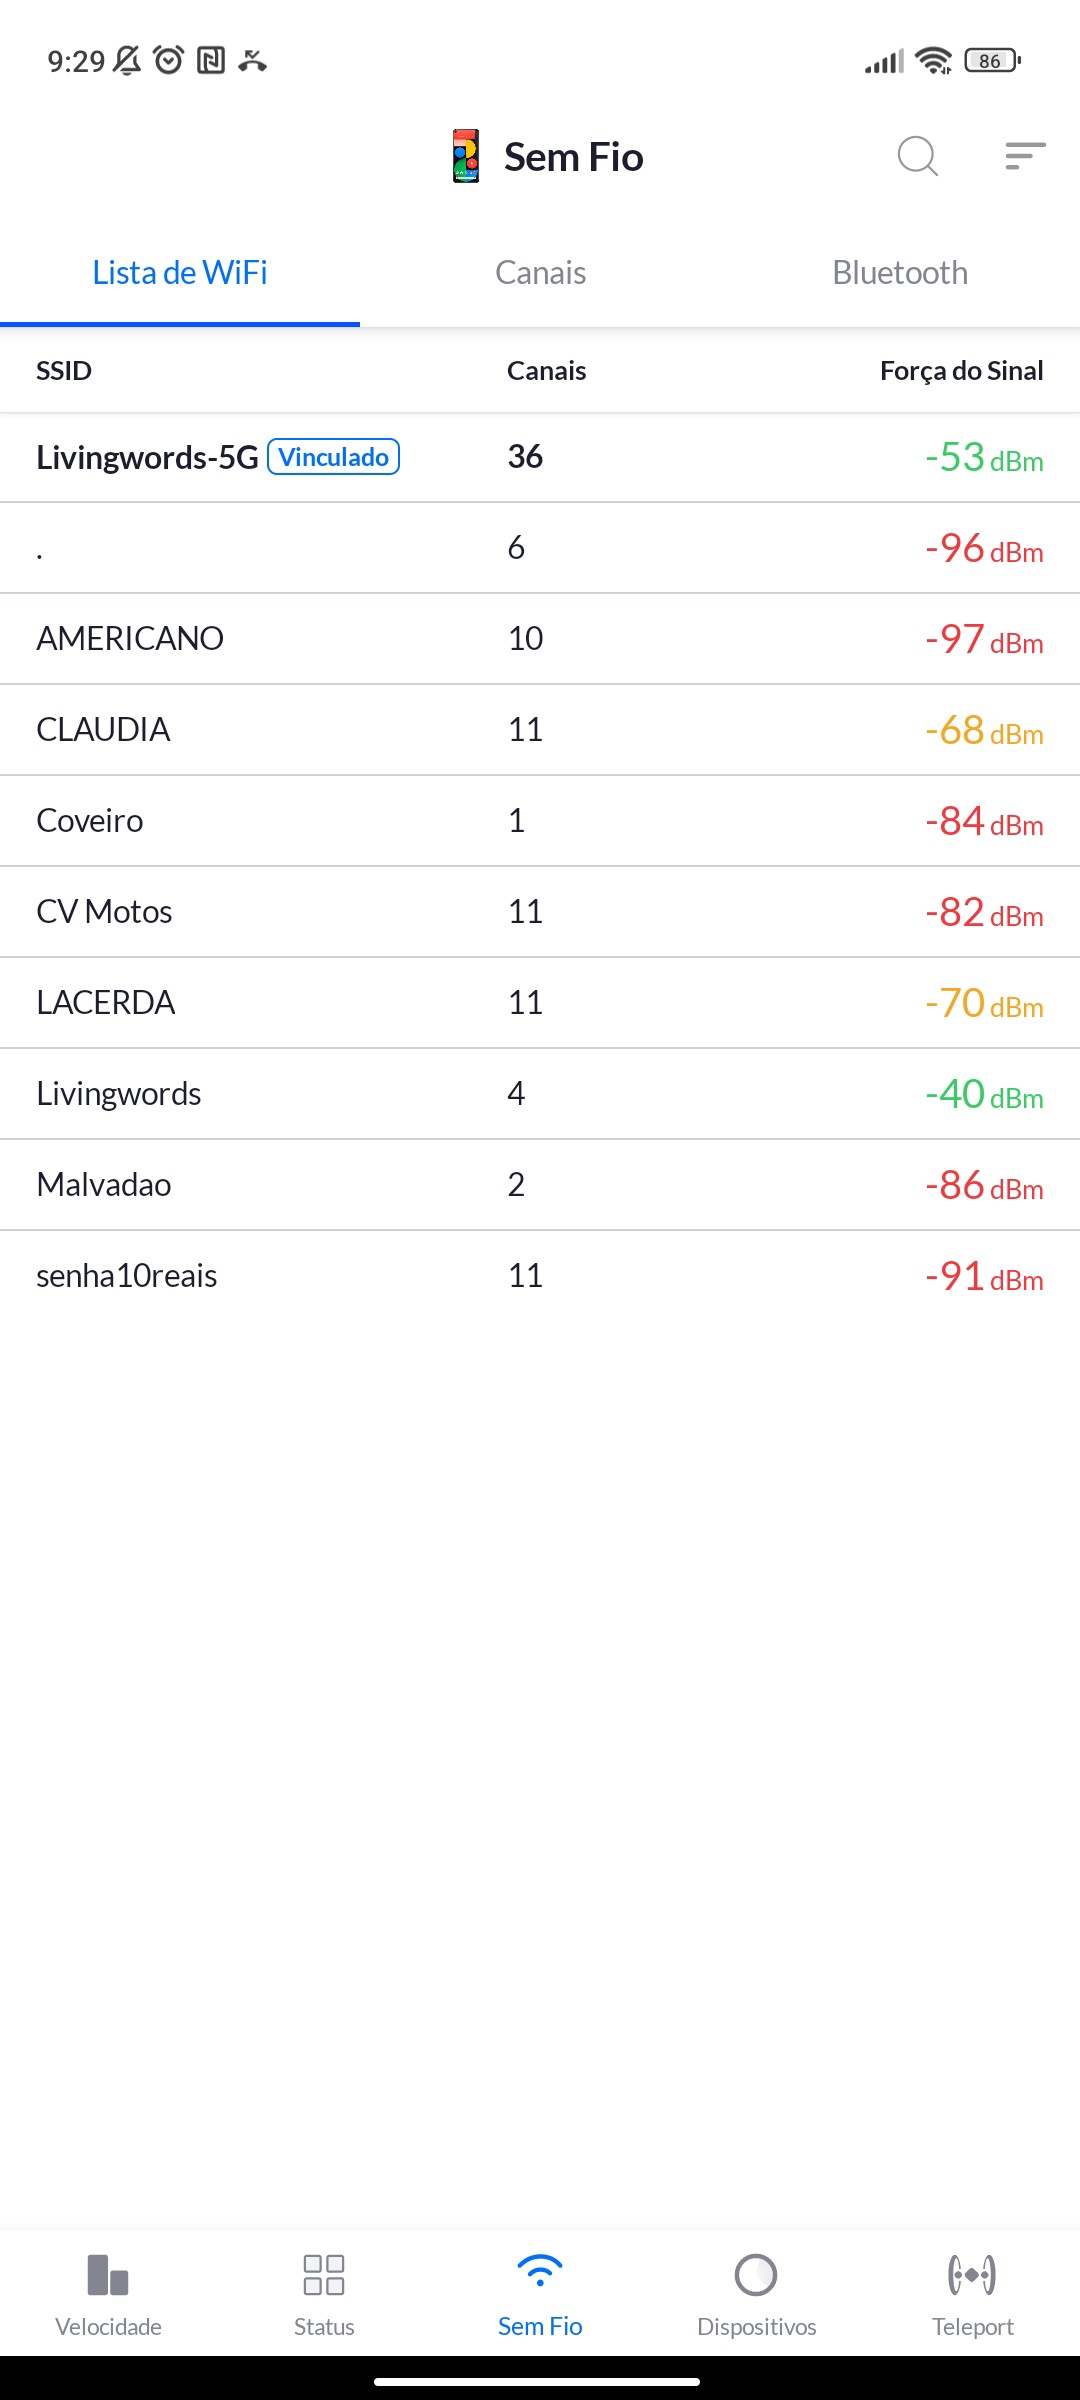Image resolution: width=1080 pixels, height=2400 pixels.
Task: Sort by the SSID column header
Action: tap(64, 371)
